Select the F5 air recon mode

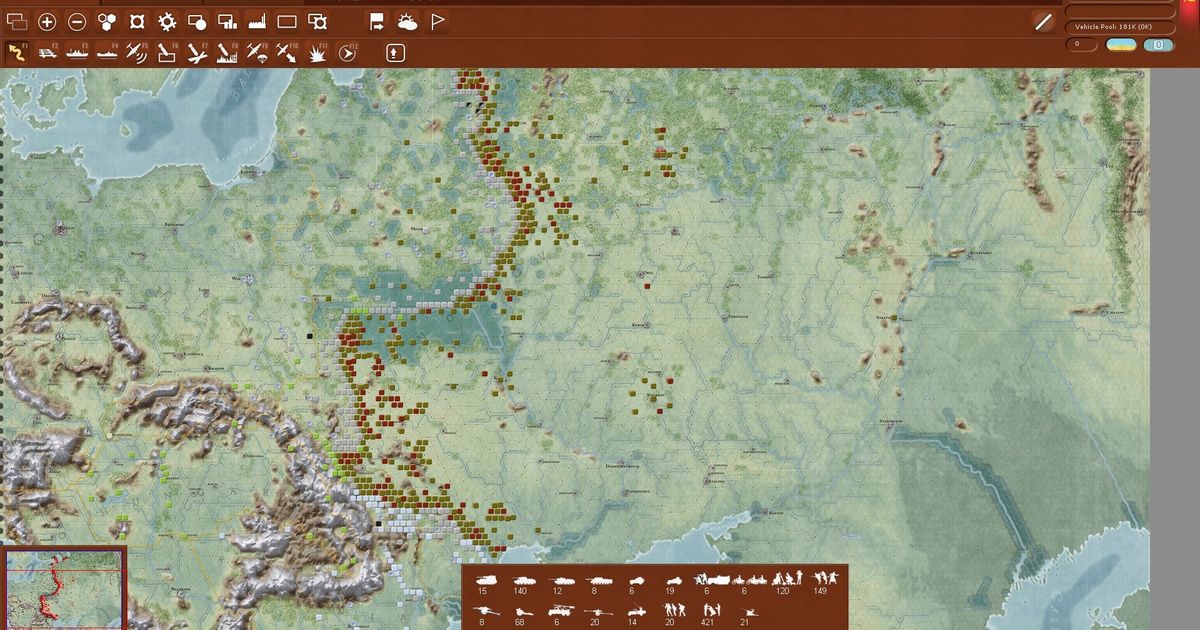[137, 51]
